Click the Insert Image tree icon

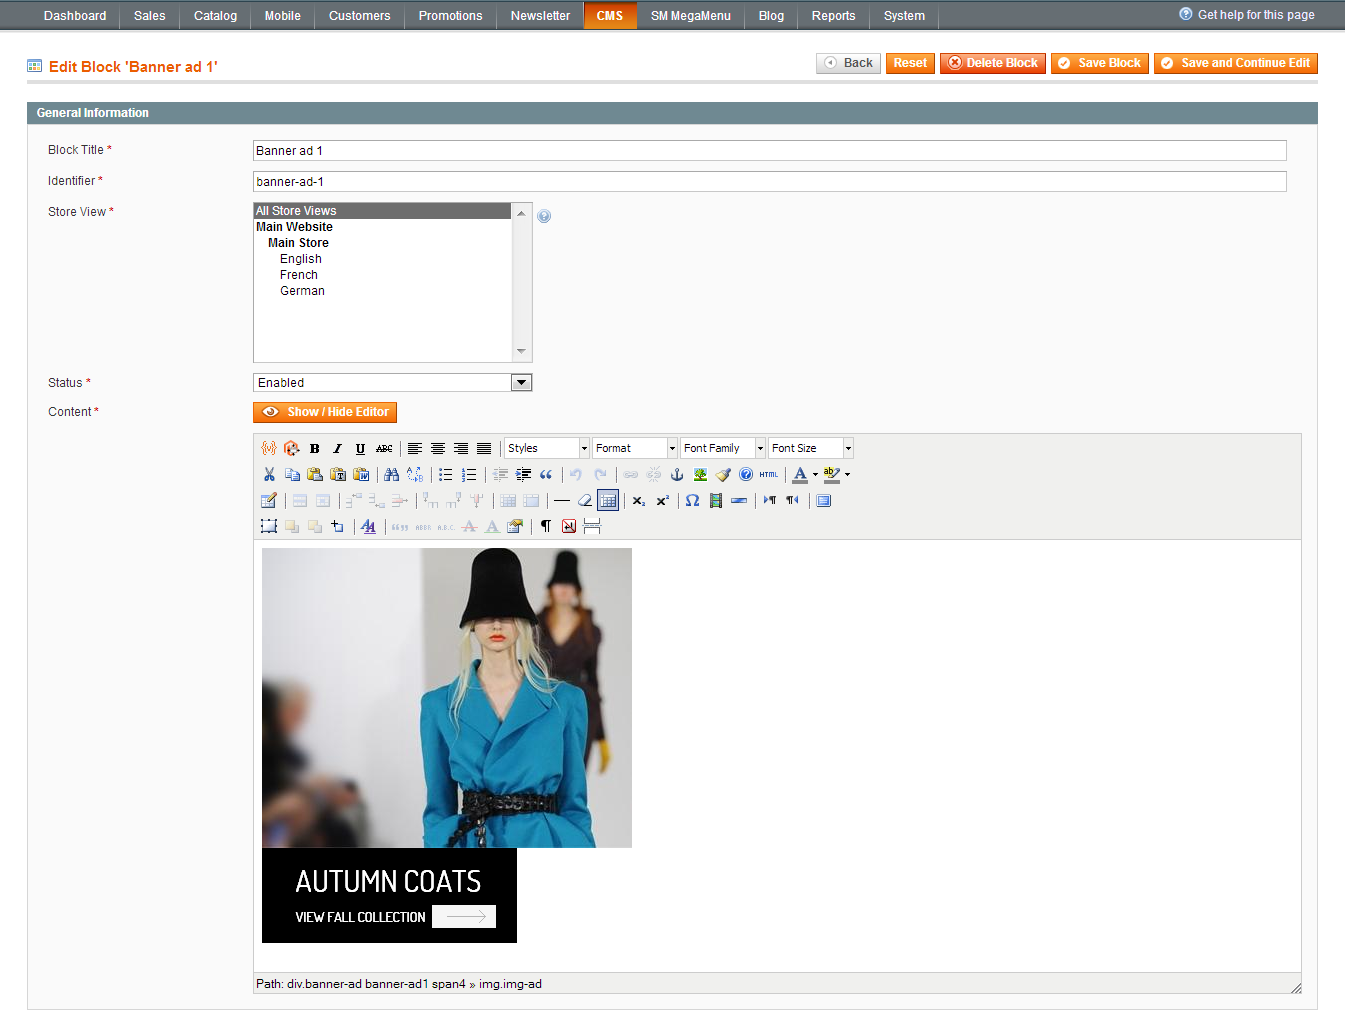[x=699, y=474]
